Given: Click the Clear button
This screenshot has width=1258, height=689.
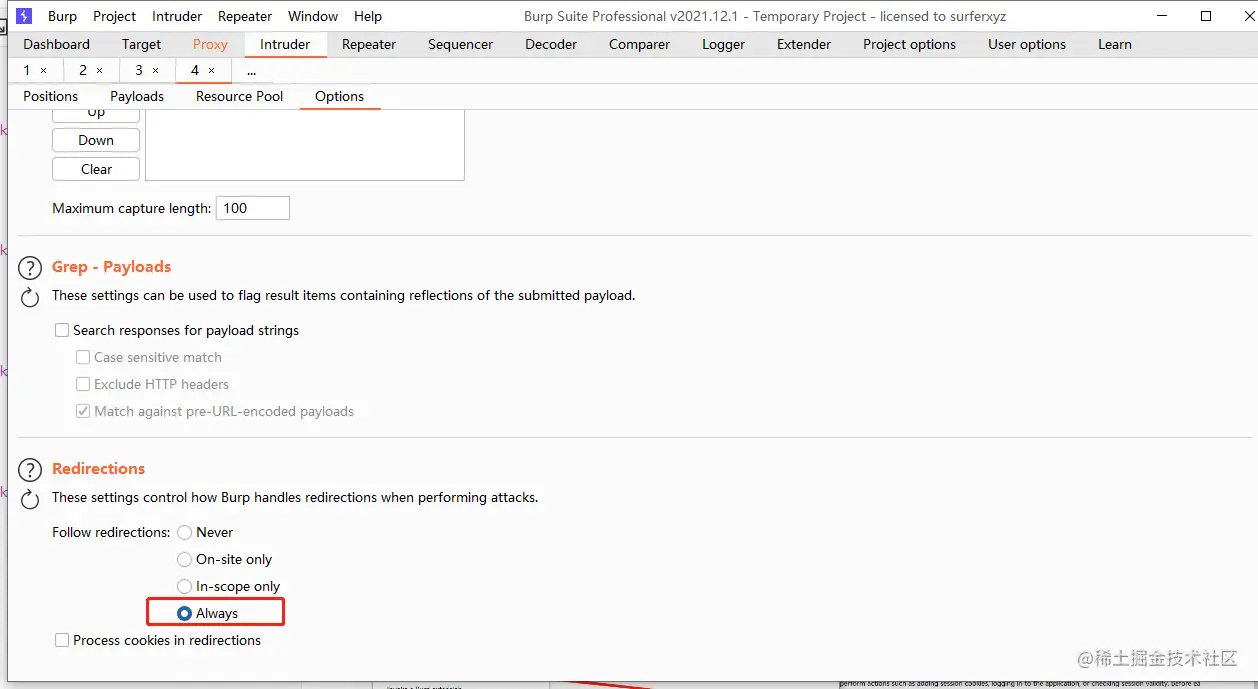Looking at the screenshot, I should (x=96, y=169).
